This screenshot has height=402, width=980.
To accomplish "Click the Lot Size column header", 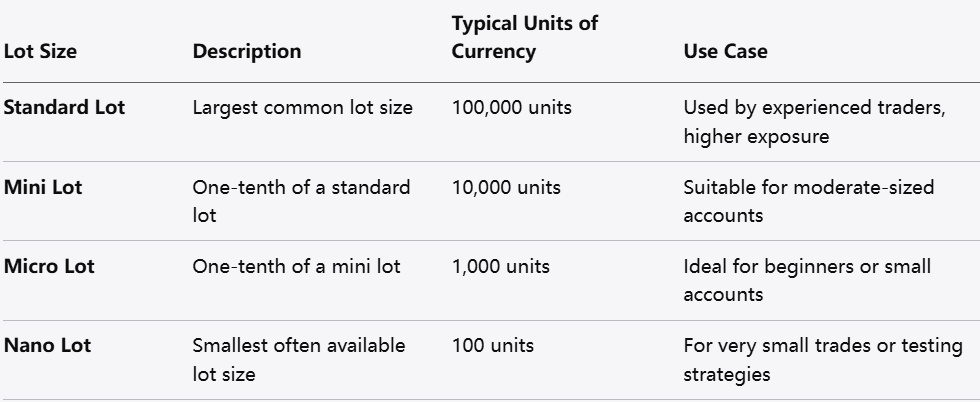I will tap(39, 51).
